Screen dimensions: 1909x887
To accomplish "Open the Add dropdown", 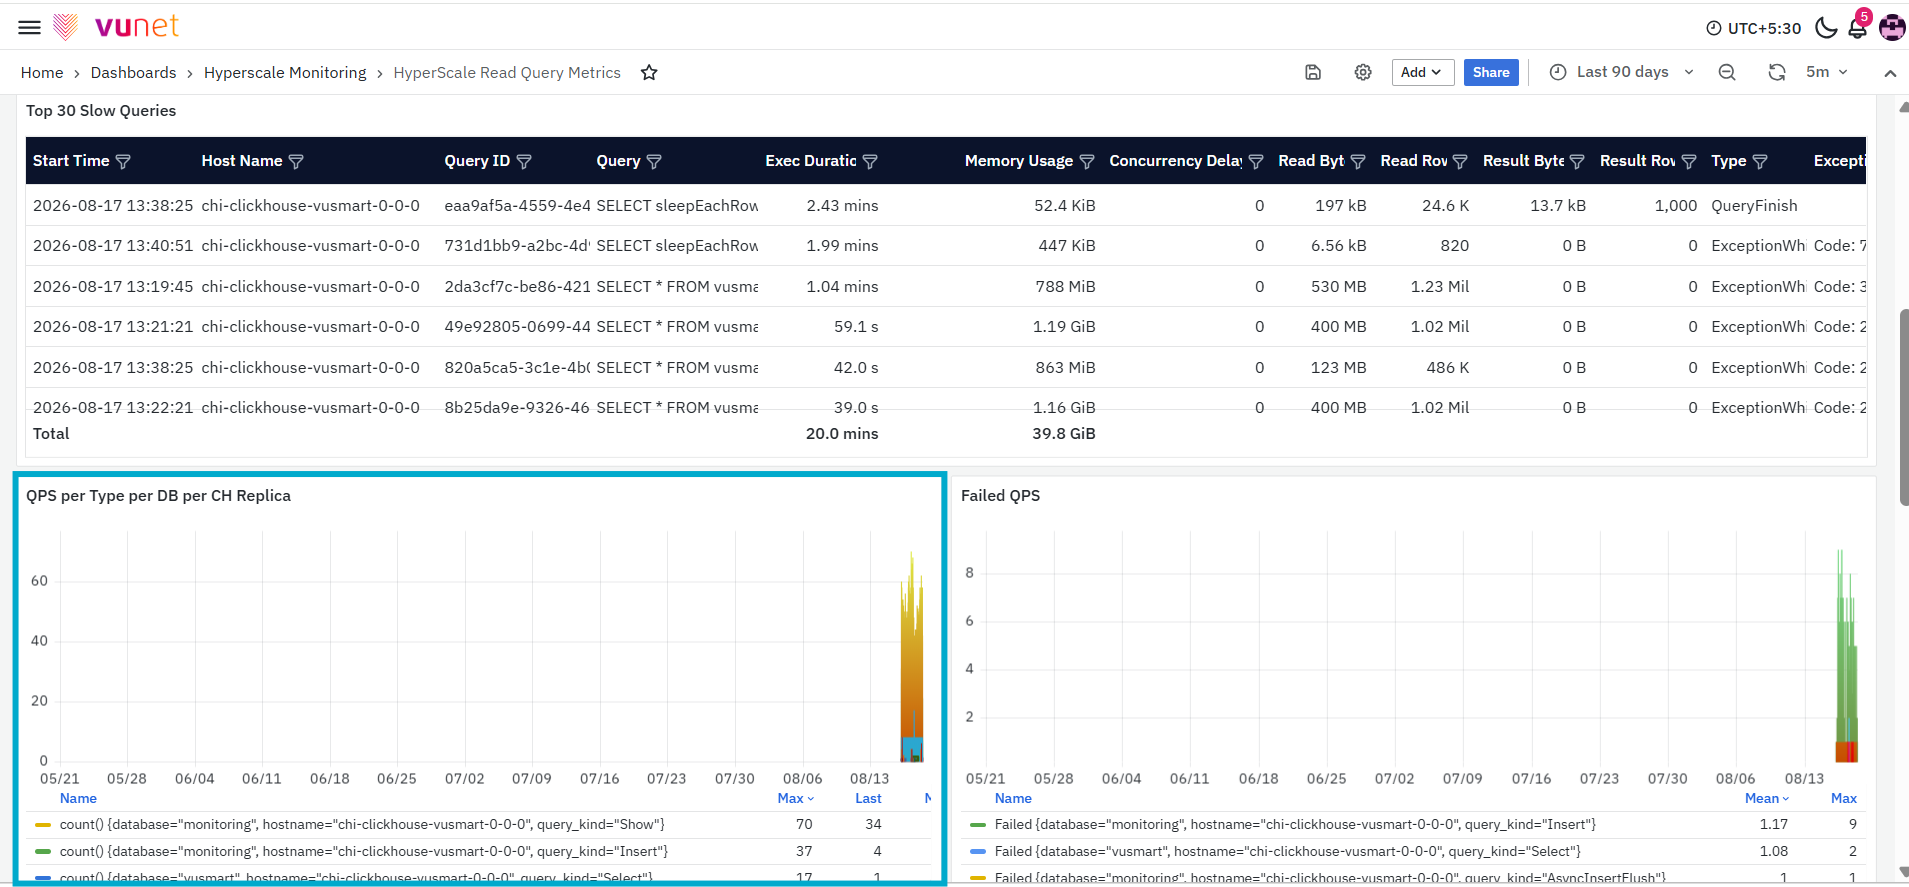I will point(1422,72).
